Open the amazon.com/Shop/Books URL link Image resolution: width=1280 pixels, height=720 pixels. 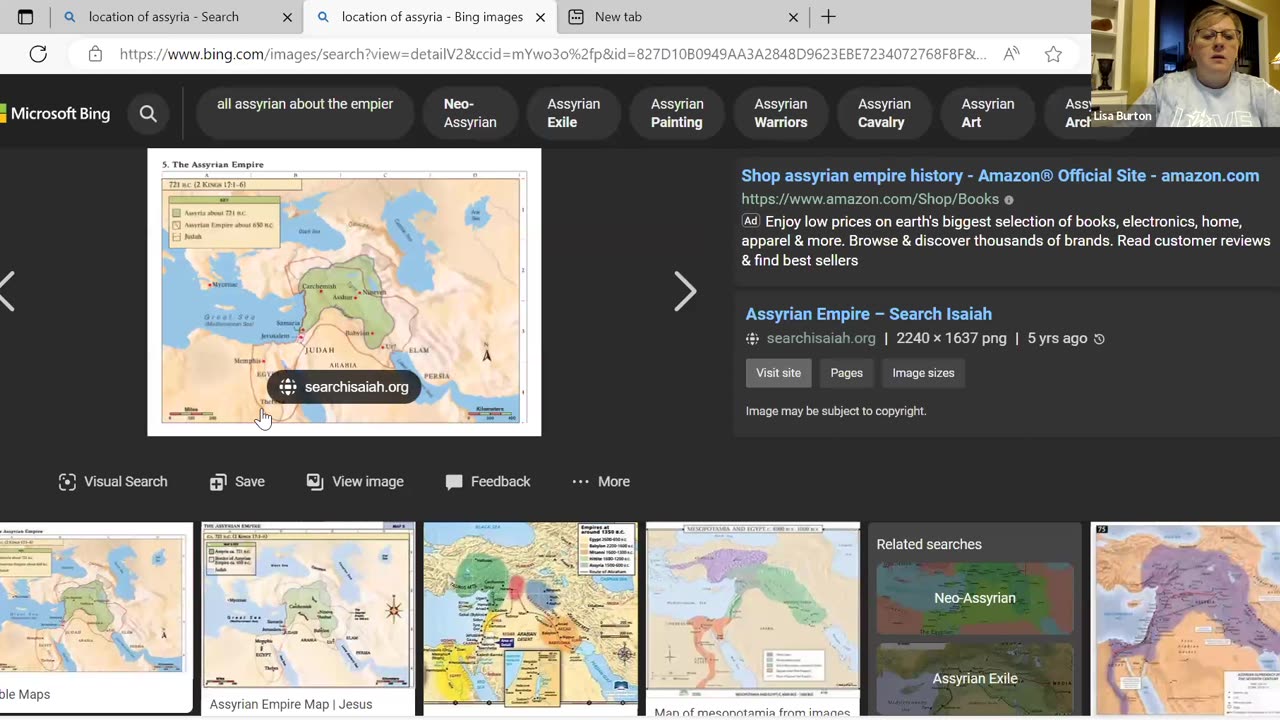[870, 199]
